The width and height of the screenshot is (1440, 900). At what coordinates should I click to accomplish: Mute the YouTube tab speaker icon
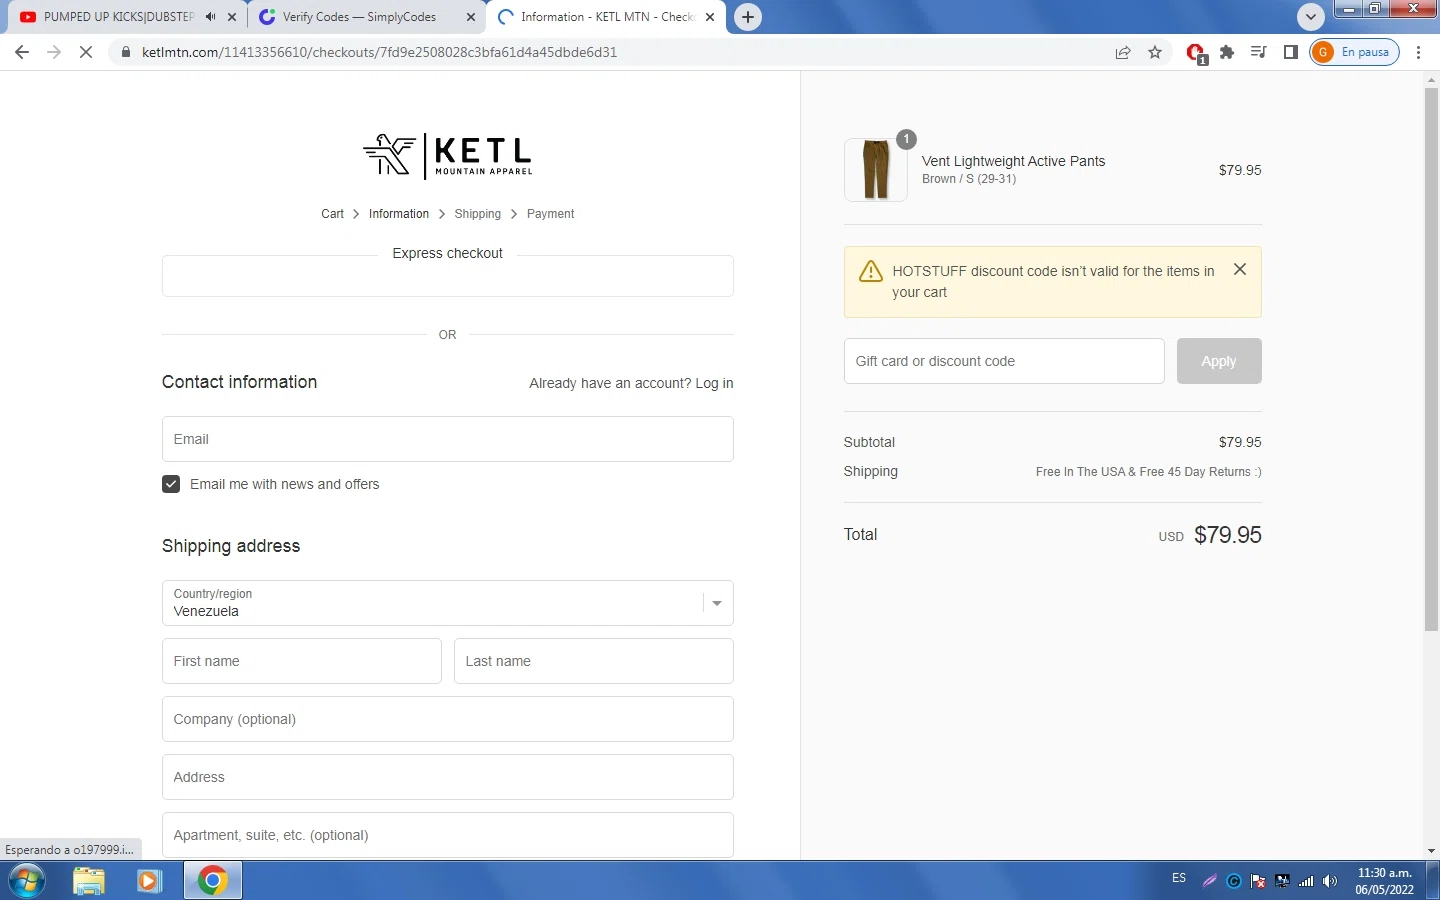210,17
